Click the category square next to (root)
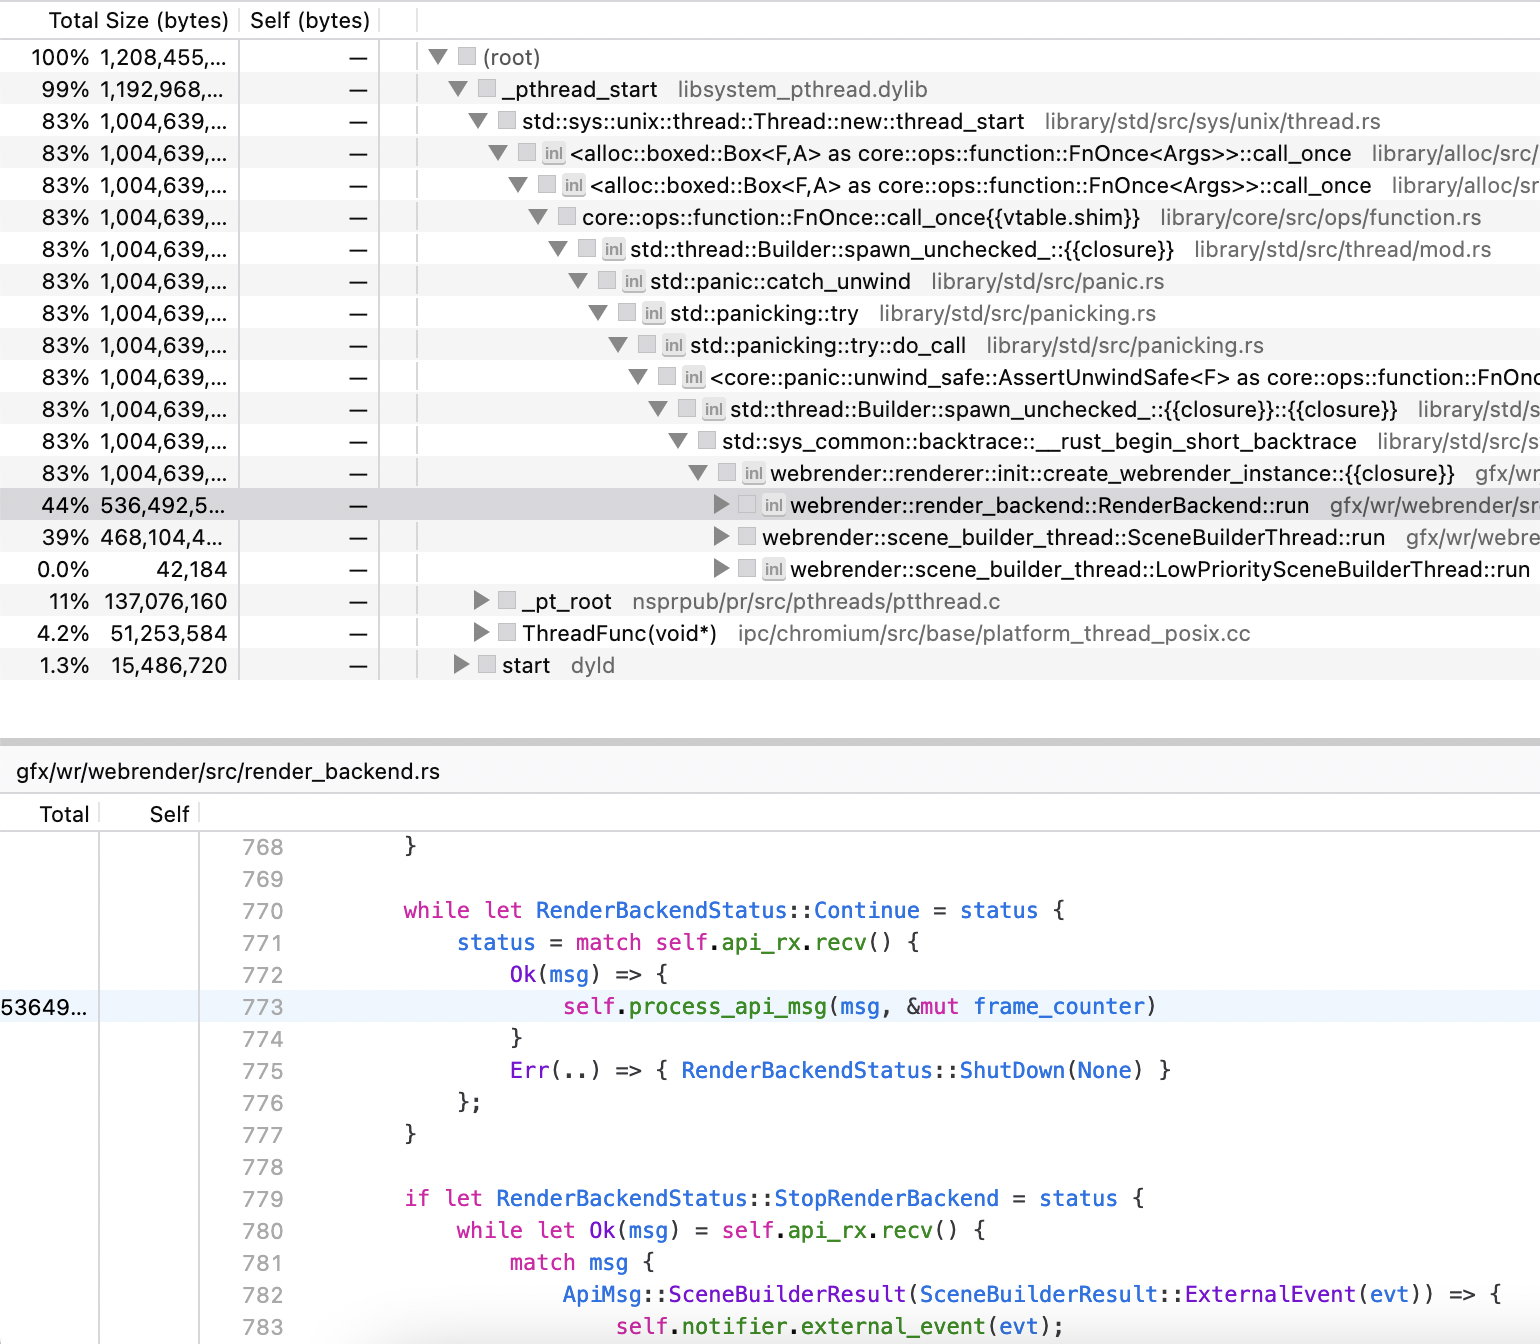 467,57
